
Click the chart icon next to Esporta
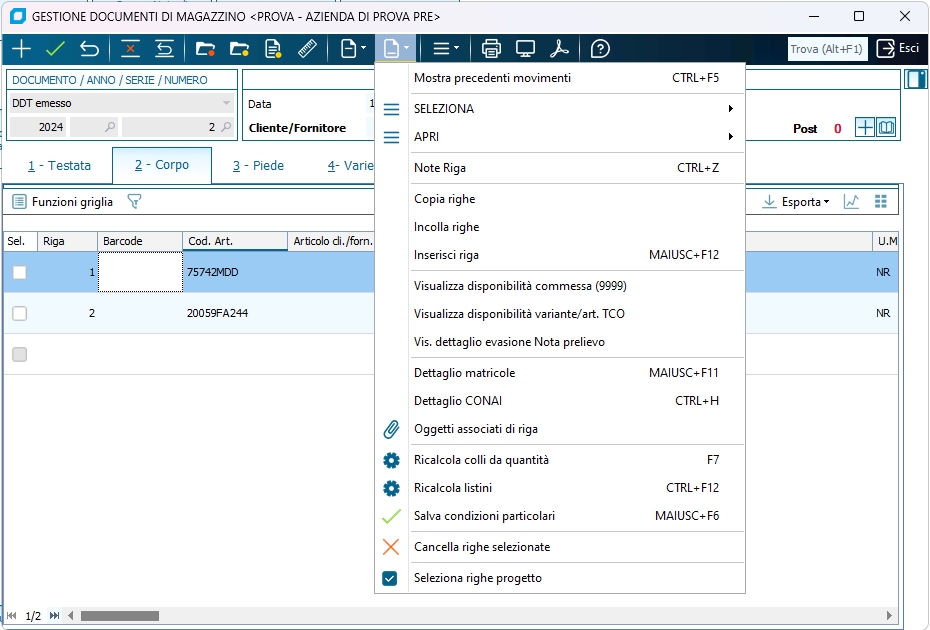(x=851, y=202)
